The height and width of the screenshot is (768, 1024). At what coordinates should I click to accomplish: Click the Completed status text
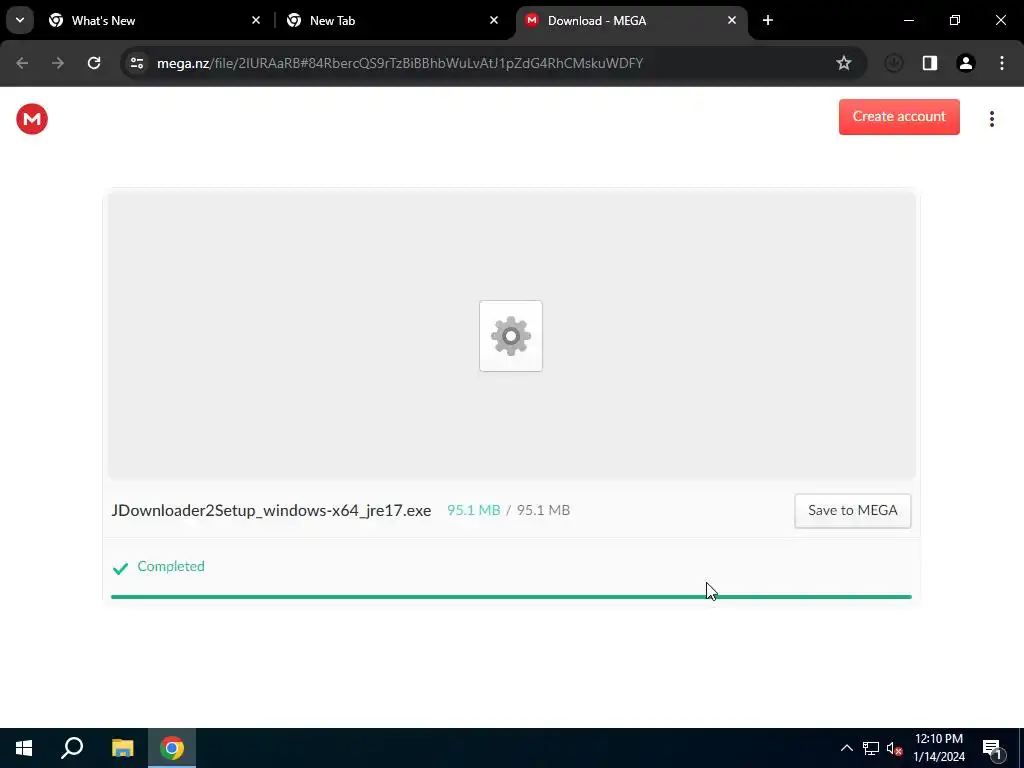click(171, 566)
